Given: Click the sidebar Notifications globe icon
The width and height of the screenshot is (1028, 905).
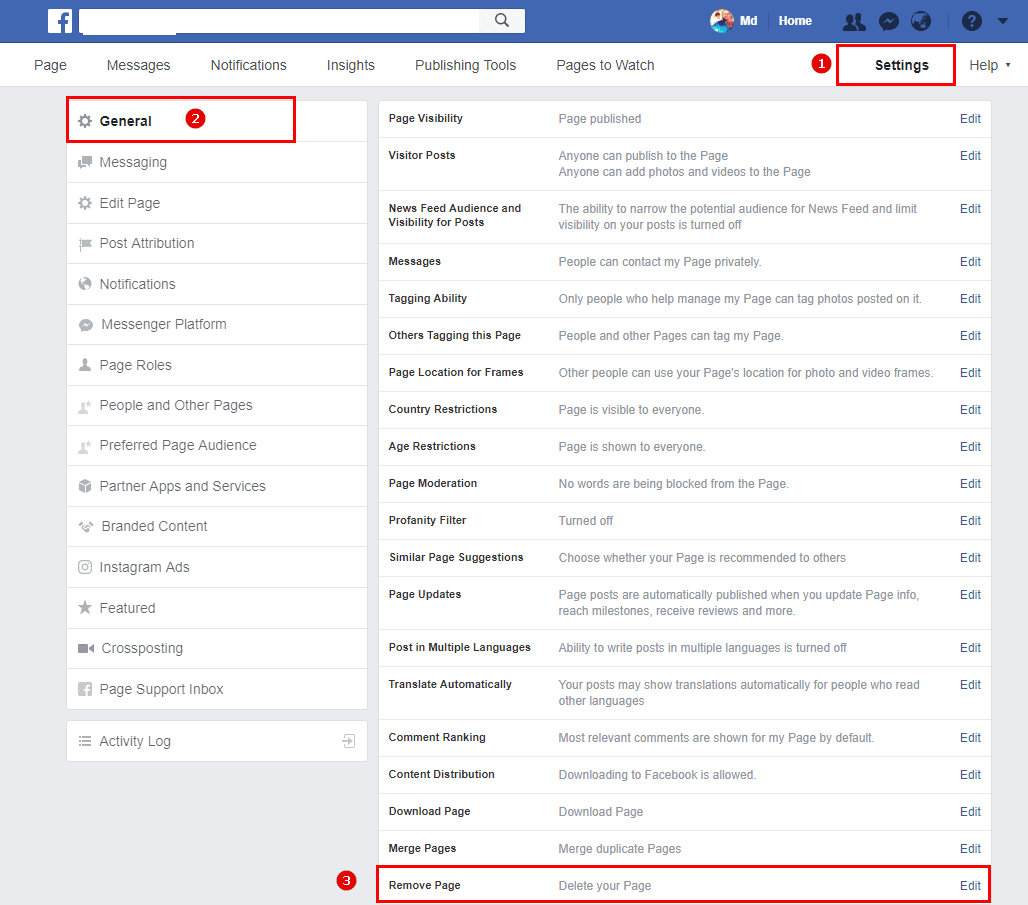Looking at the screenshot, I should [x=85, y=284].
